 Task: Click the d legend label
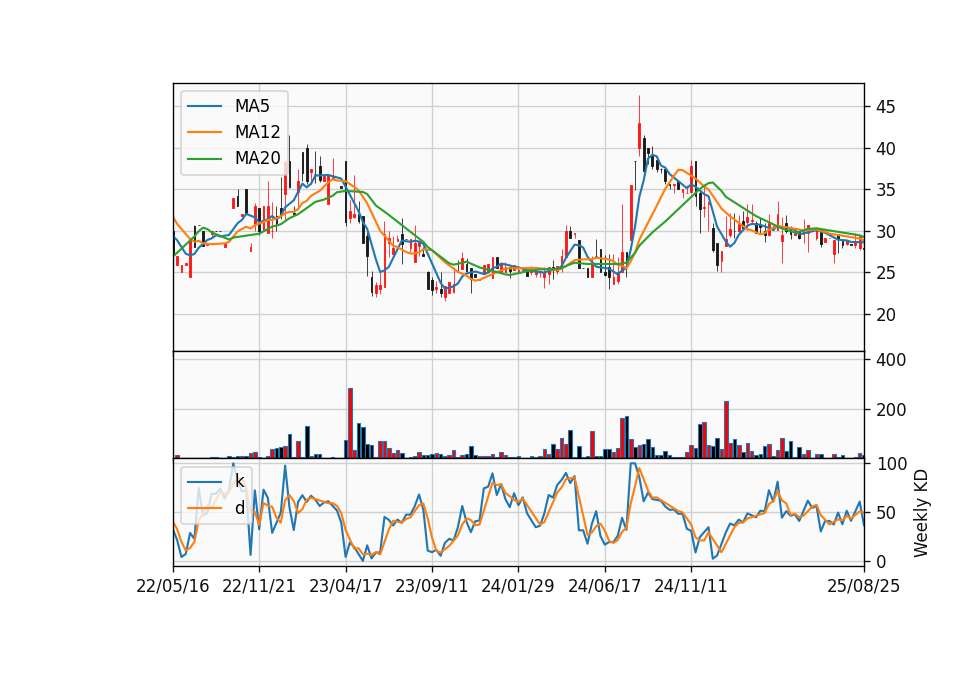239,508
